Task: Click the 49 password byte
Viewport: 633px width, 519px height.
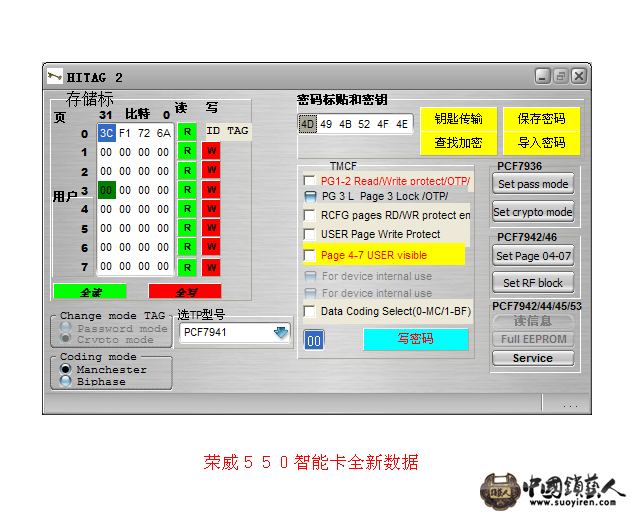Action: coord(326,124)
